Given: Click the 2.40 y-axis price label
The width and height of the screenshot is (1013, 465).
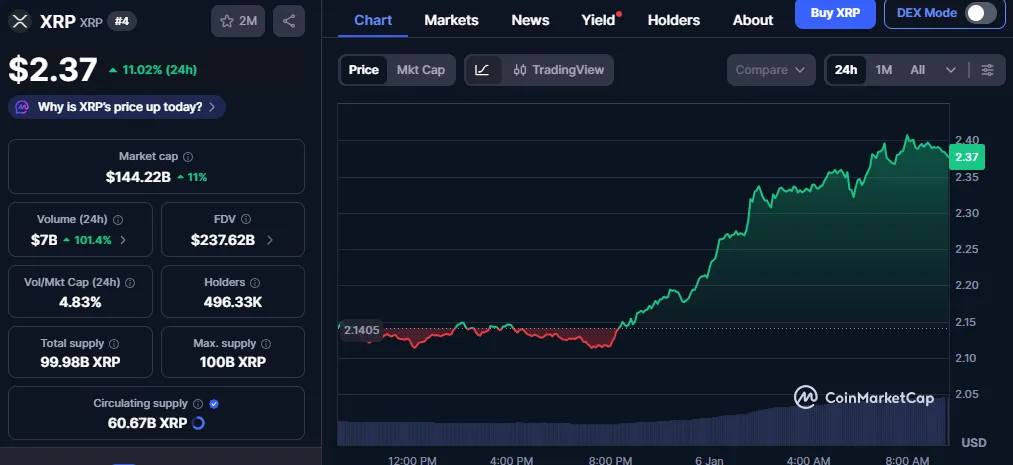Looking at the screenshot, I should [966, 140].
